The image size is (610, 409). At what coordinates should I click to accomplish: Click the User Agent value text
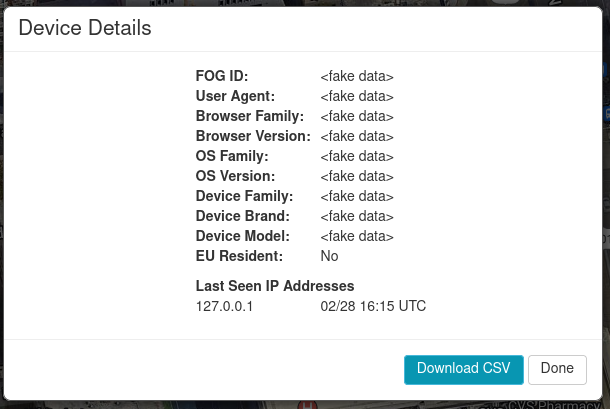pyautogui.click(x=357, y=96)
